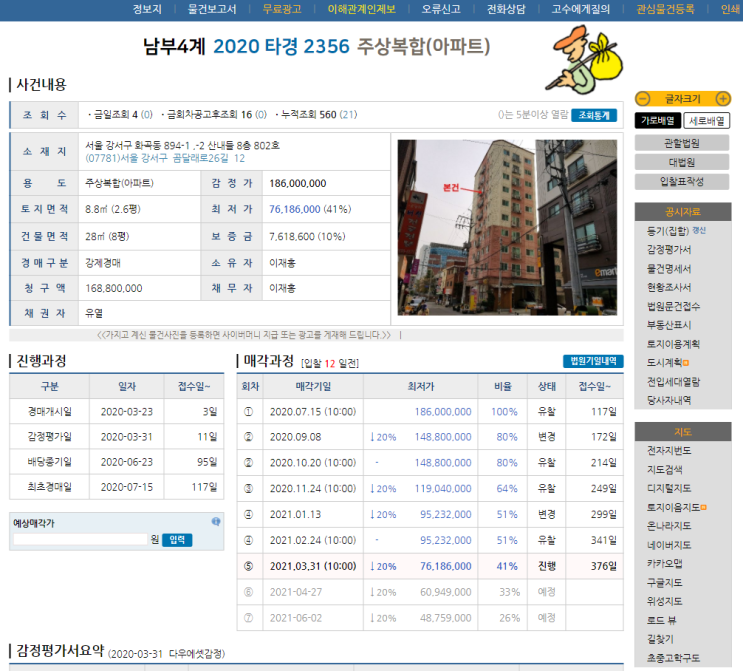Open 이해관계인제보 menu

click(362, 9)
